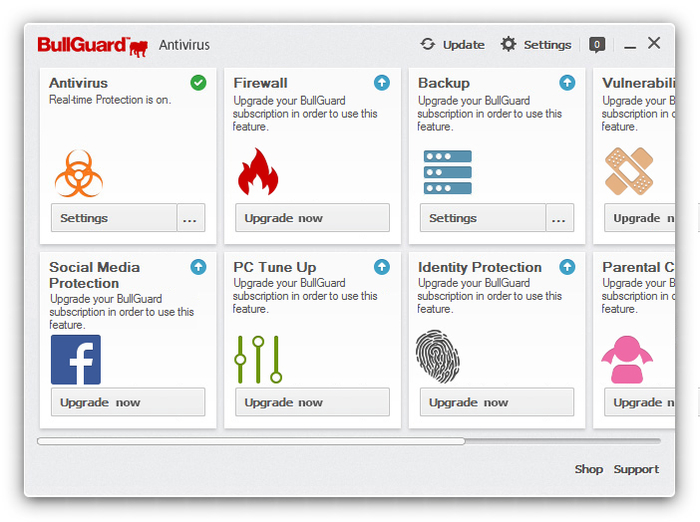Open the Support link
This screenshot has height=522, width=700.
click(636, 469)
